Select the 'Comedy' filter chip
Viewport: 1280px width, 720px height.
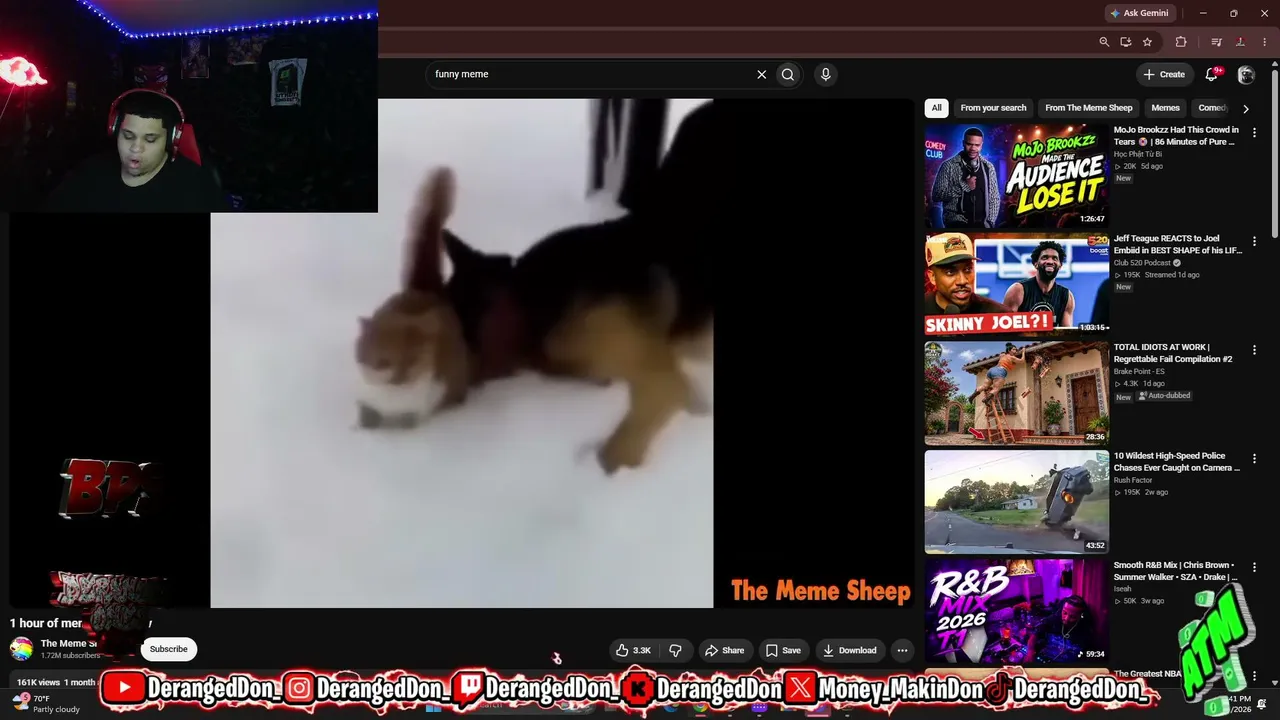click(1211, 108)
